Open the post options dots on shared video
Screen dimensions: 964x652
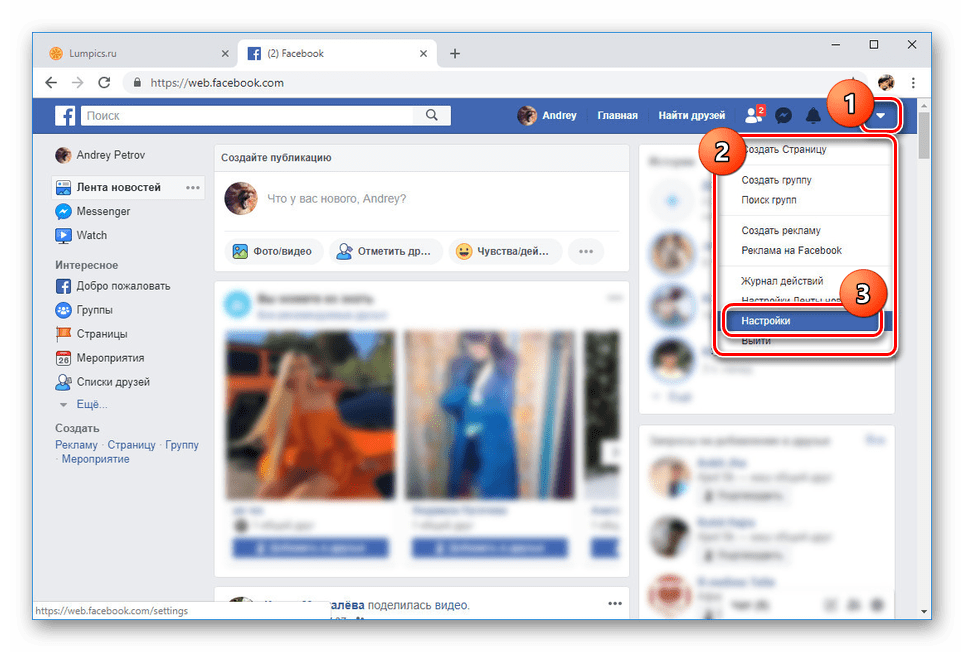[x=615, y=603]
